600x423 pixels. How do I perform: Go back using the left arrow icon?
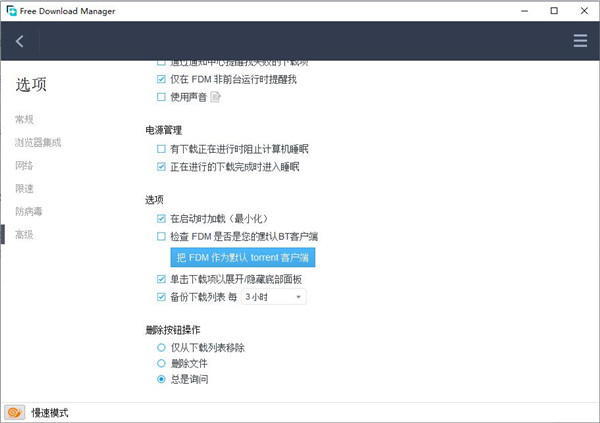pos(20,41)
